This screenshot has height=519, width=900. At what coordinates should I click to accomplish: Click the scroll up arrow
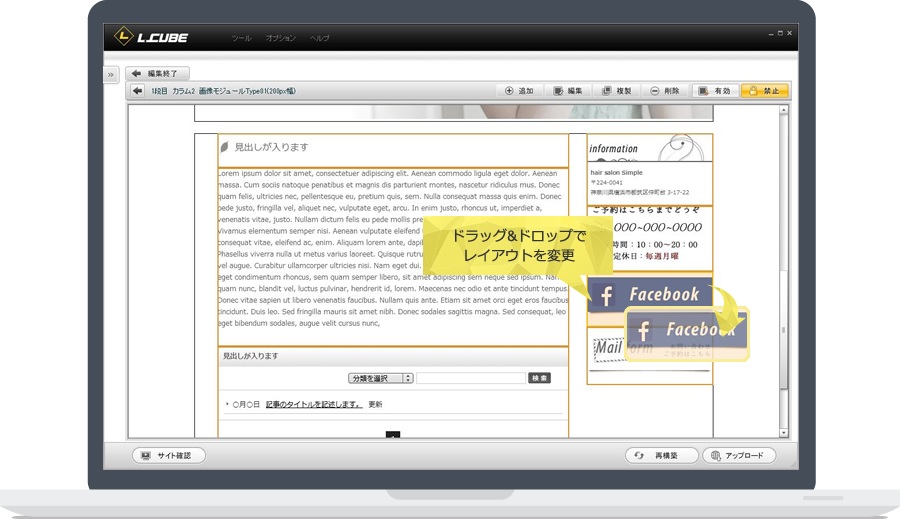click(x=783, y=110)
